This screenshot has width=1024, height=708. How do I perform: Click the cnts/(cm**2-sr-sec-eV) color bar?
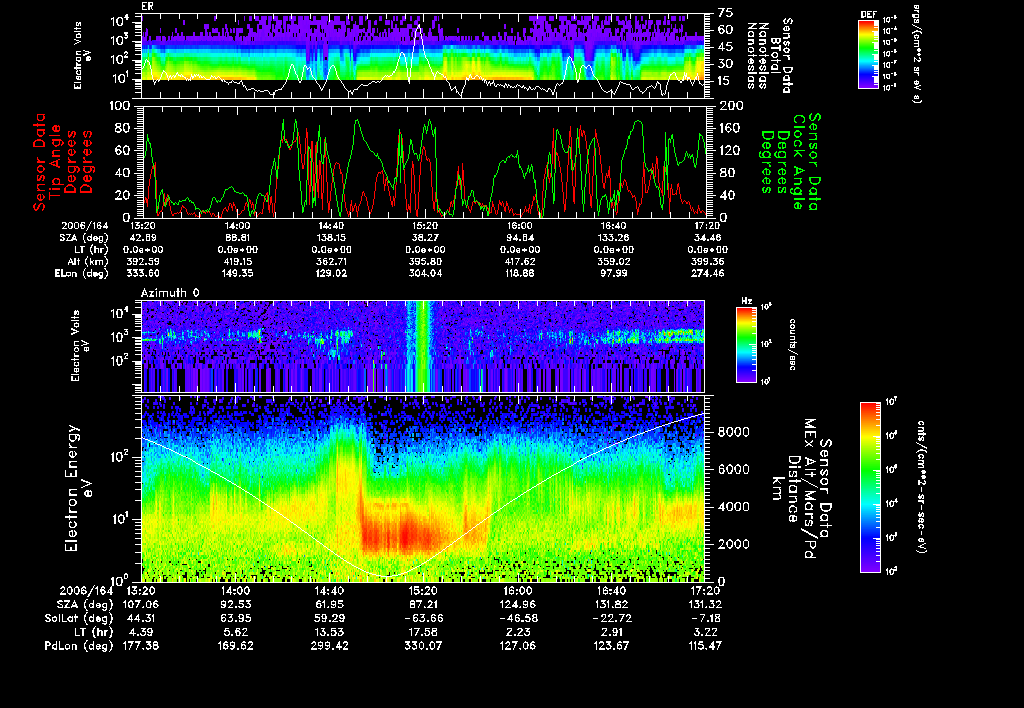(869, 487)
